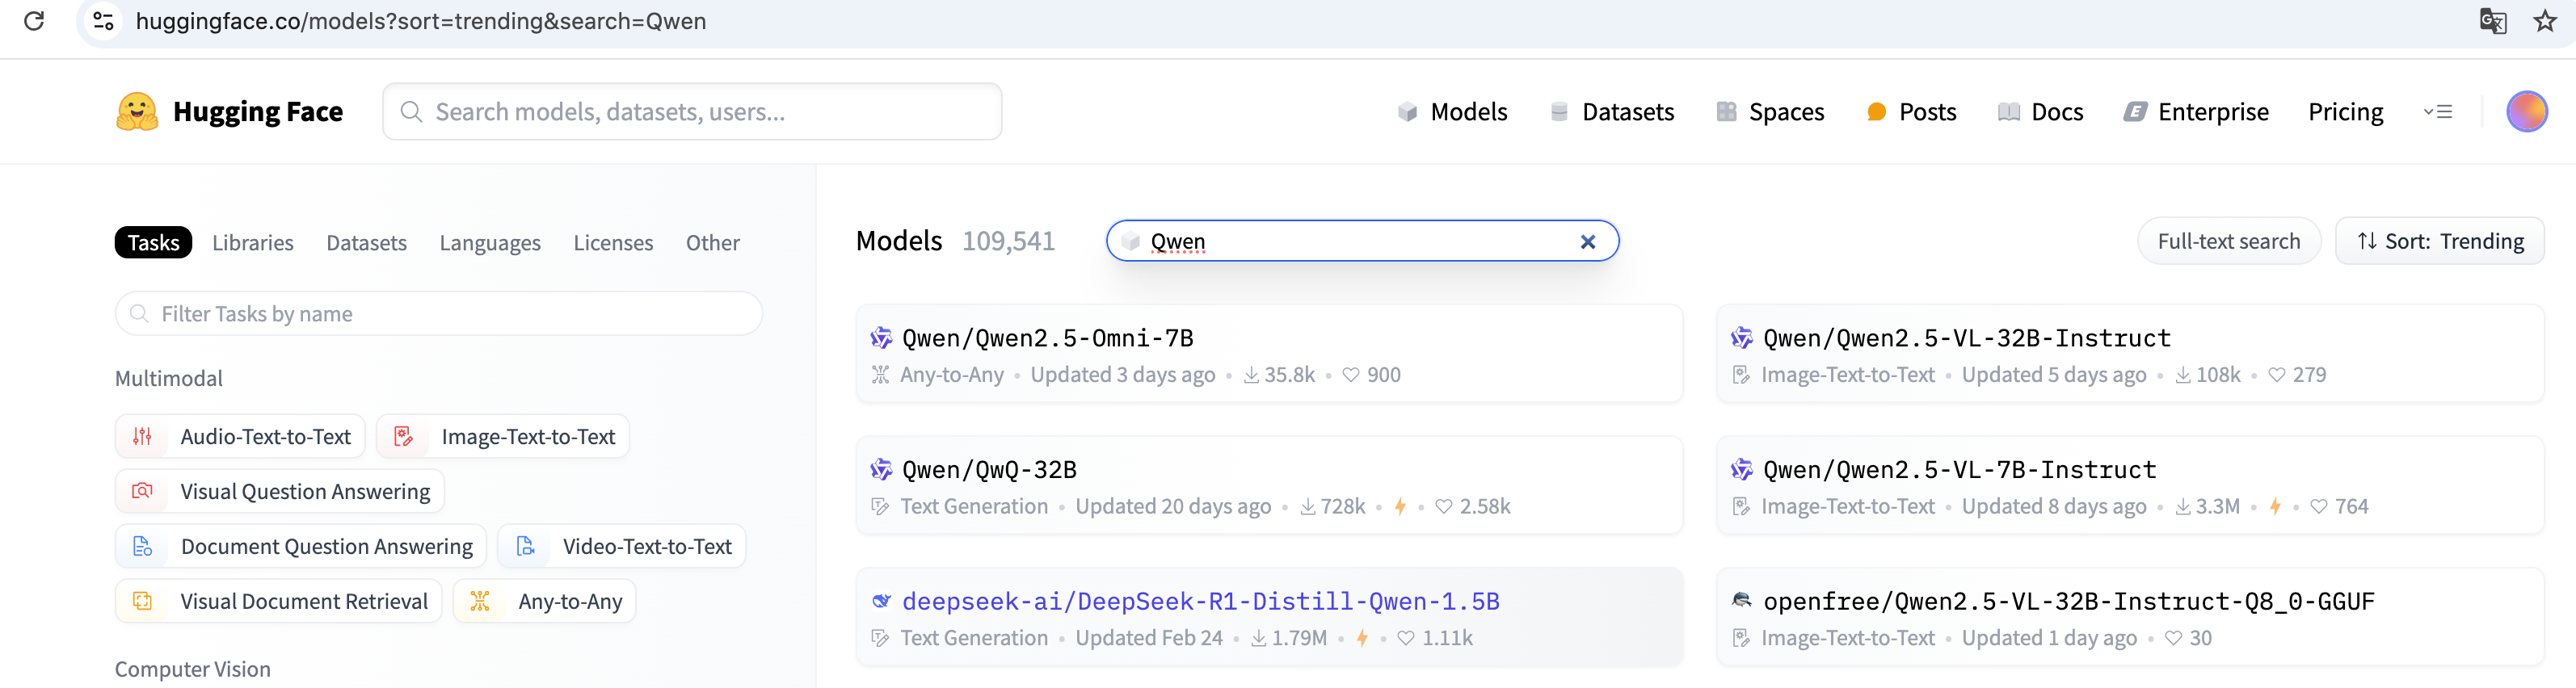Click the Spaces icon in top nav

pyautogui.click(x=1726, y=112)
